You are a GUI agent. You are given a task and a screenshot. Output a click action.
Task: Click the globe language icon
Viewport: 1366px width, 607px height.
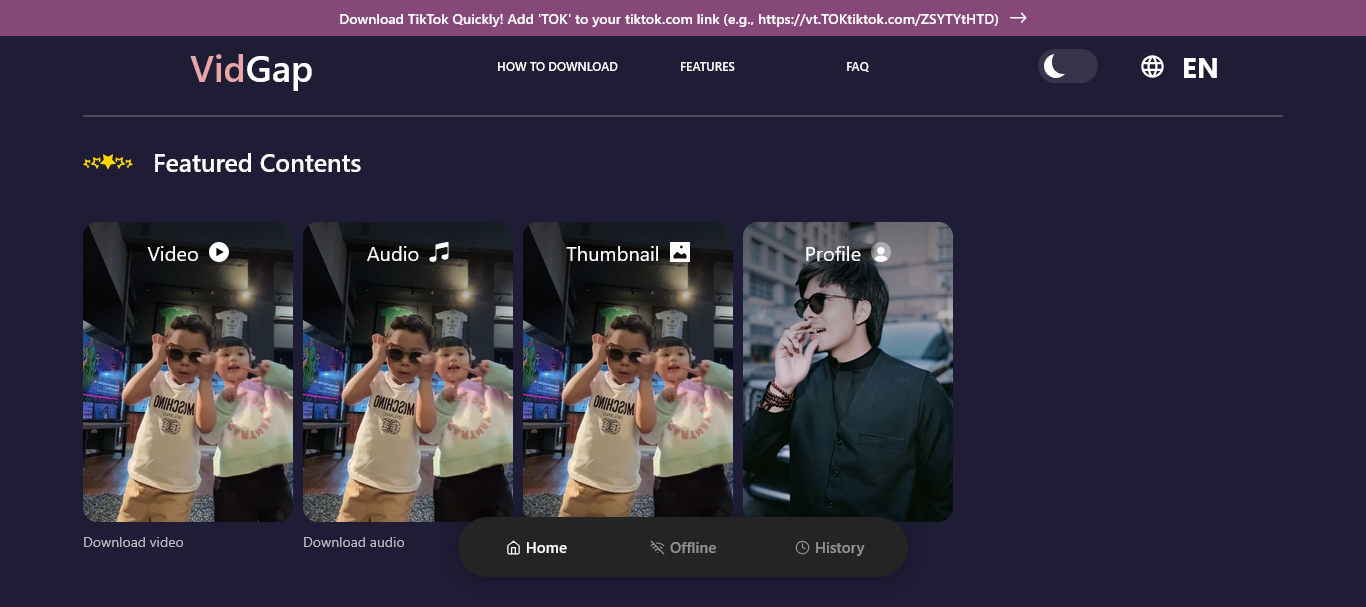(x=1152, y=67)
